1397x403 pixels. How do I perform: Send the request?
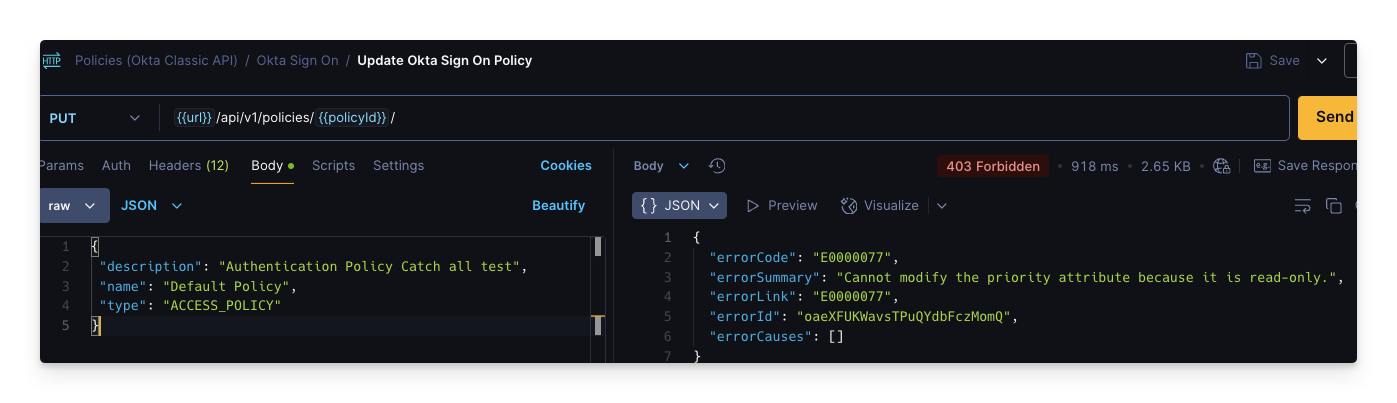point(1327,117)
